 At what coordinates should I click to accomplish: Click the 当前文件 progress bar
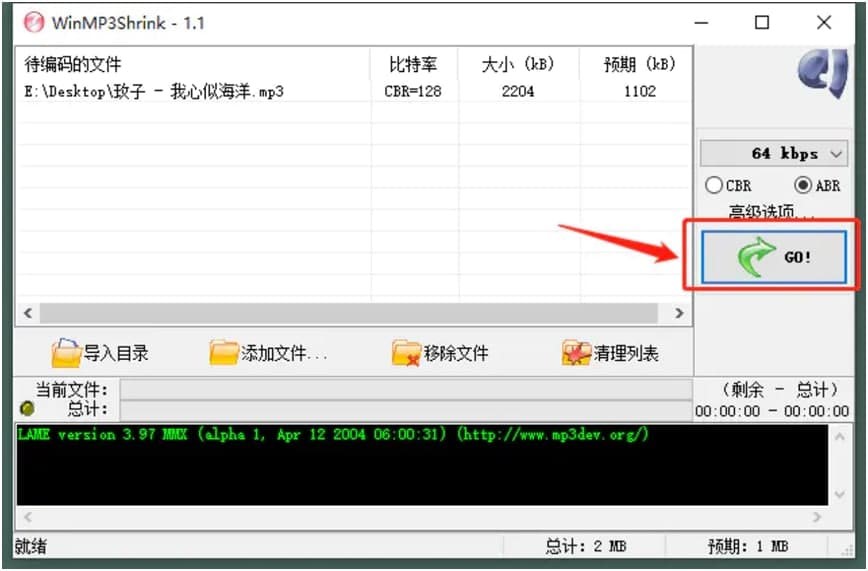coord(406,389)
